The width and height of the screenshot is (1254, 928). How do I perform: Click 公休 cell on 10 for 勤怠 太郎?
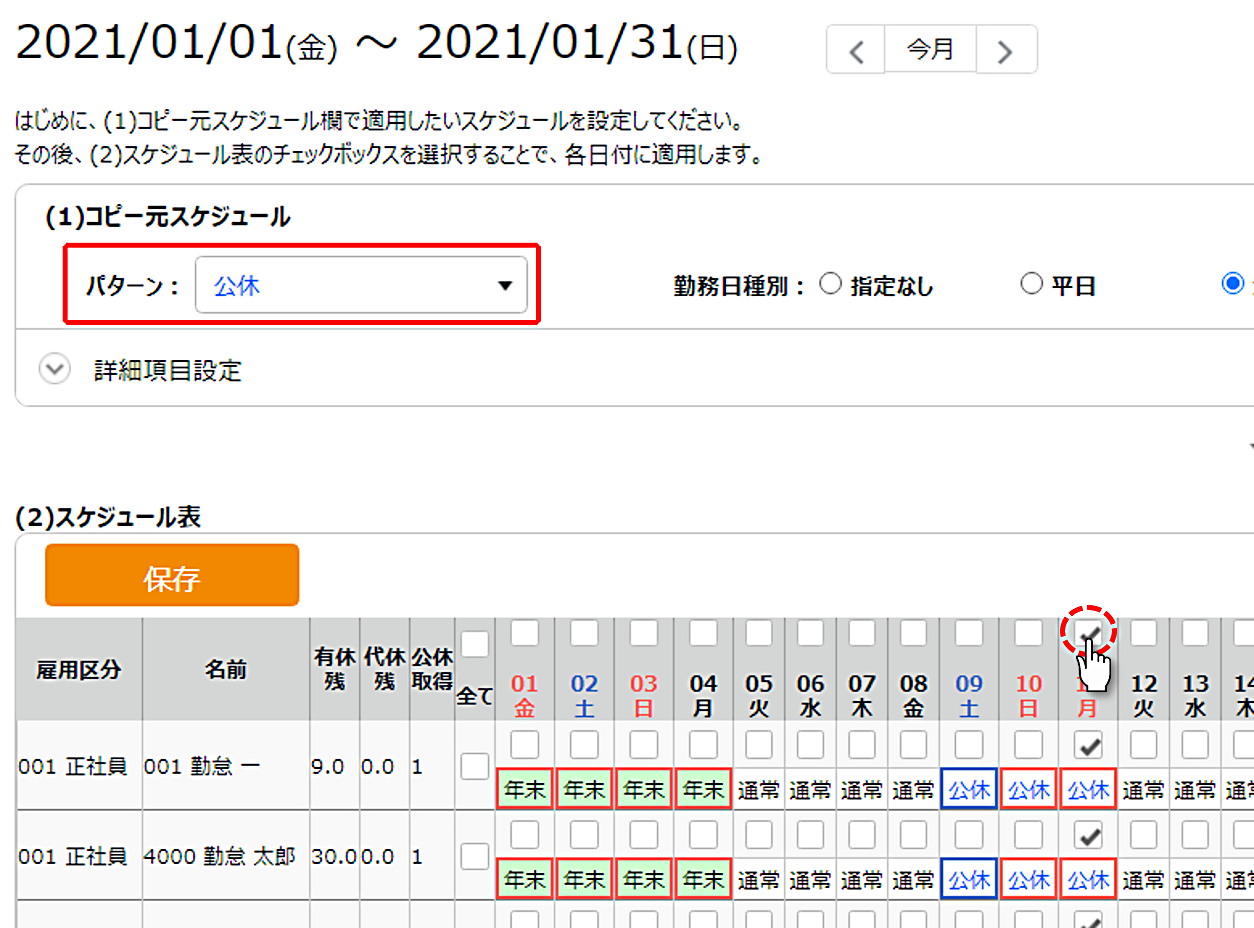[1029, 880]
